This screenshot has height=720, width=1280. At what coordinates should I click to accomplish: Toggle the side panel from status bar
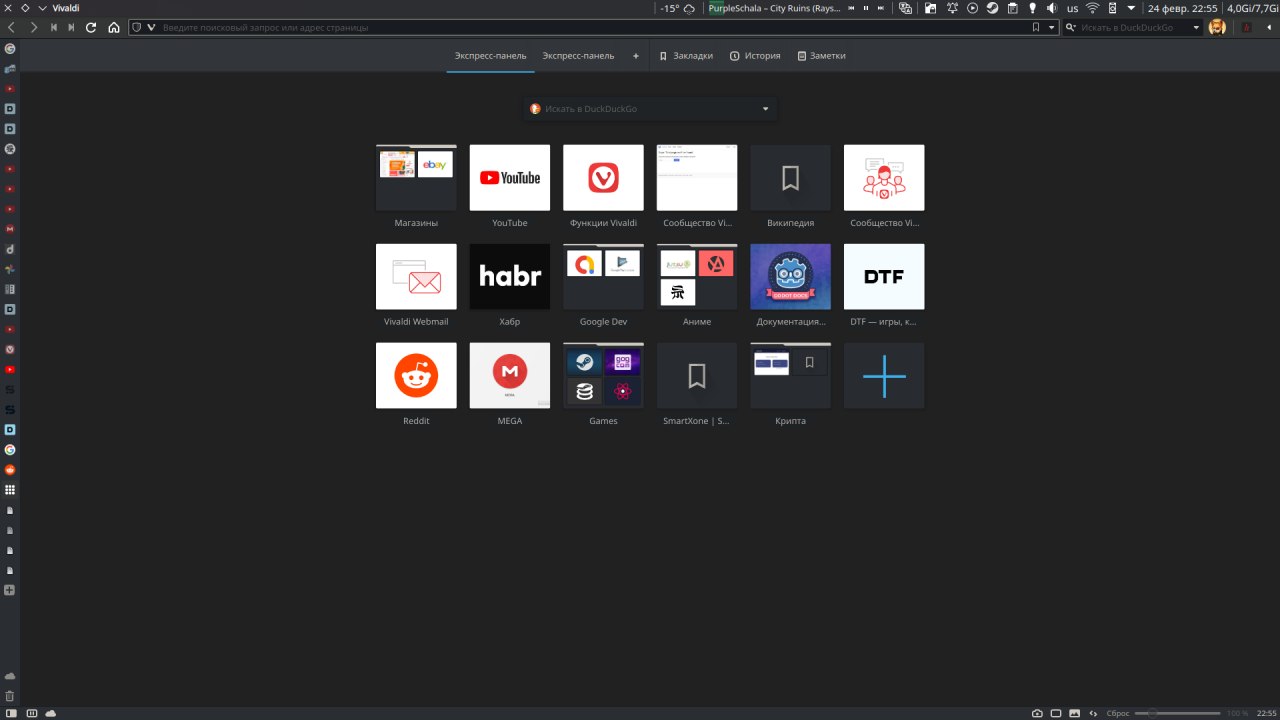(x=11, y=713)
